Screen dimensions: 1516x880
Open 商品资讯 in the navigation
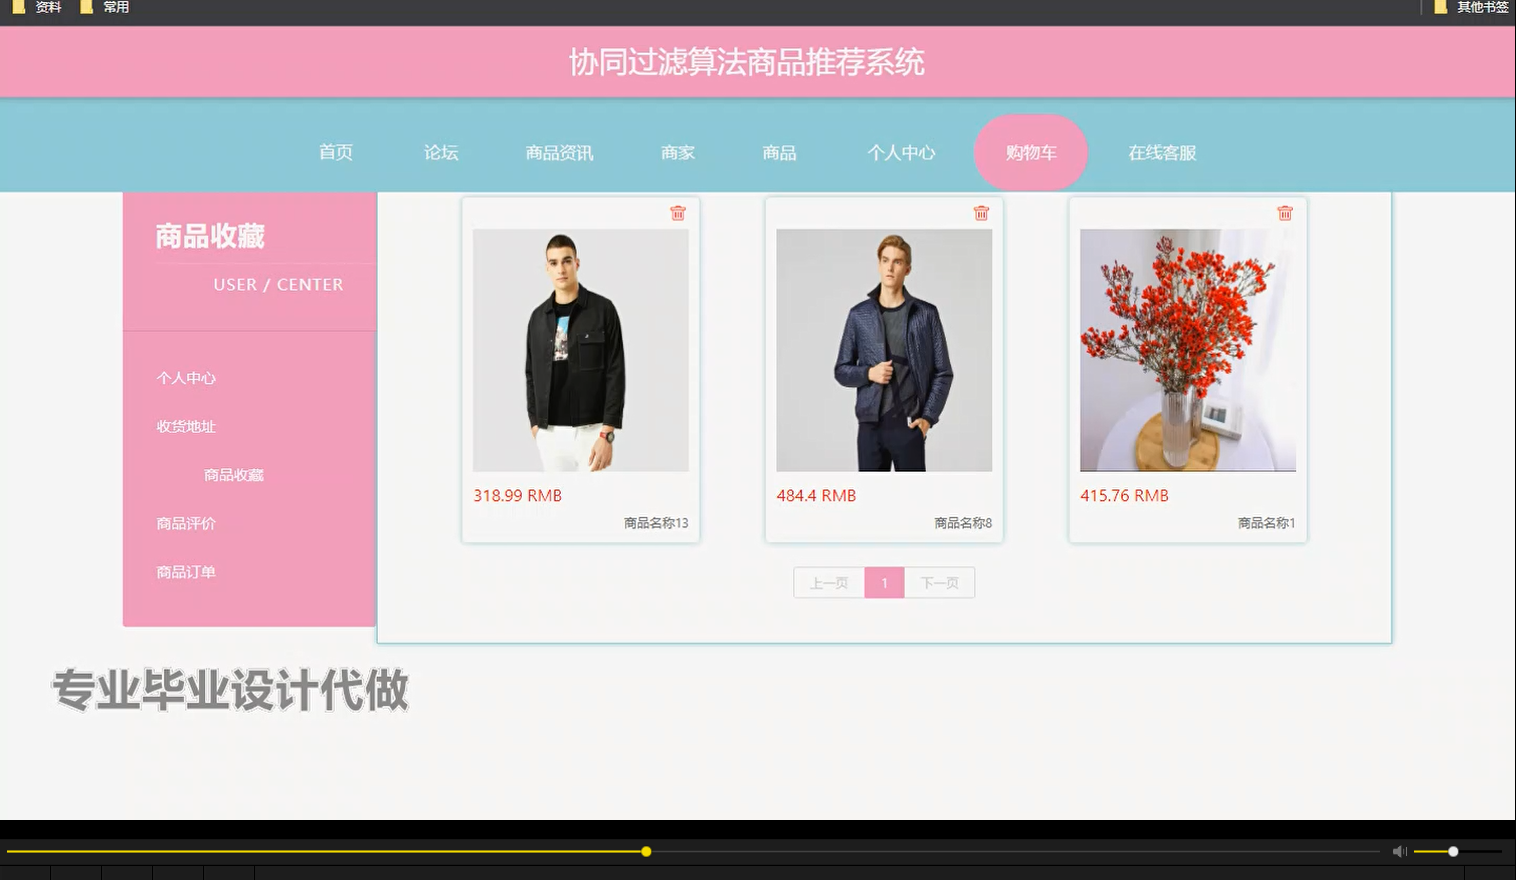coord(558,152)
